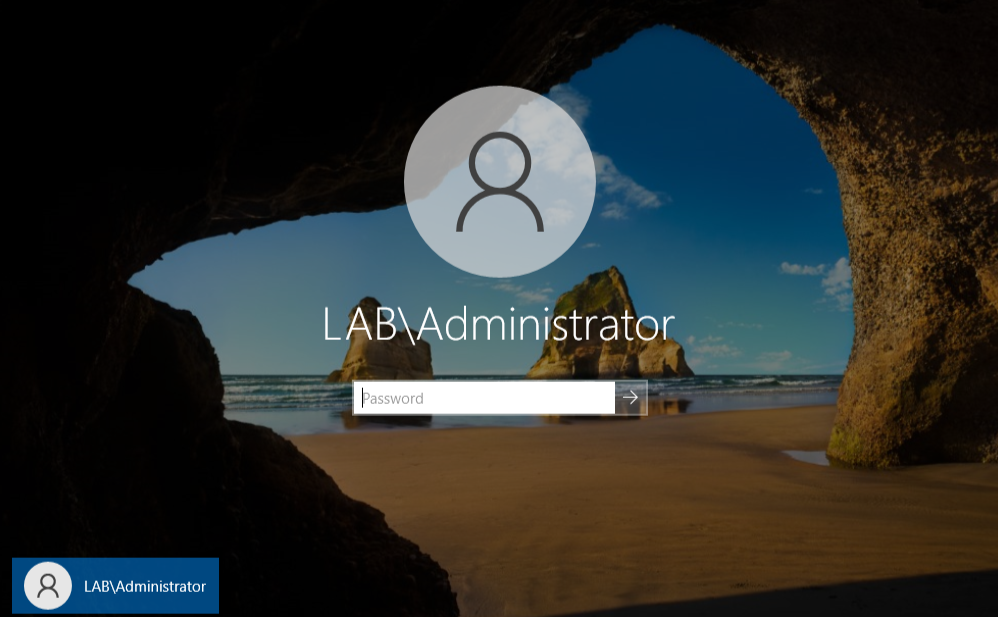Click the large LAB\Administrator heading
This screenshot has height=617, width=998.
(x=499, y=325)
